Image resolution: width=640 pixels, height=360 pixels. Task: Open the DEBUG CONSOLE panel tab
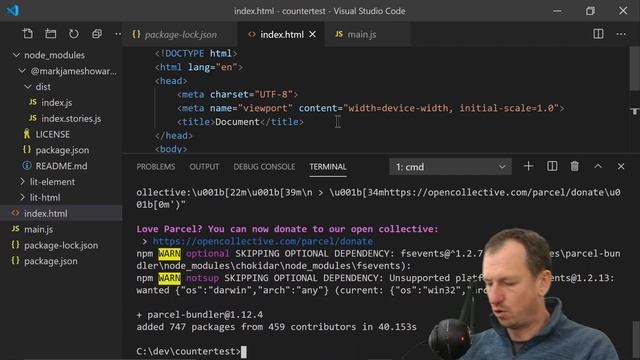[264, 167]
